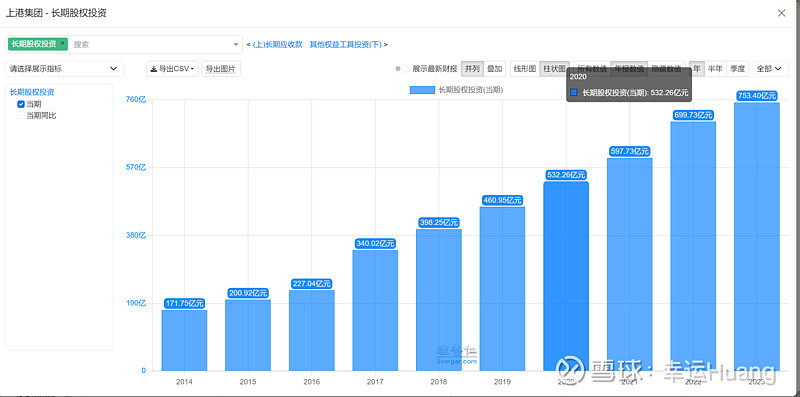Remove the 长期股权投资 tag via its x icon
Viewport: 800px width, 397px height.
(62, 43)
